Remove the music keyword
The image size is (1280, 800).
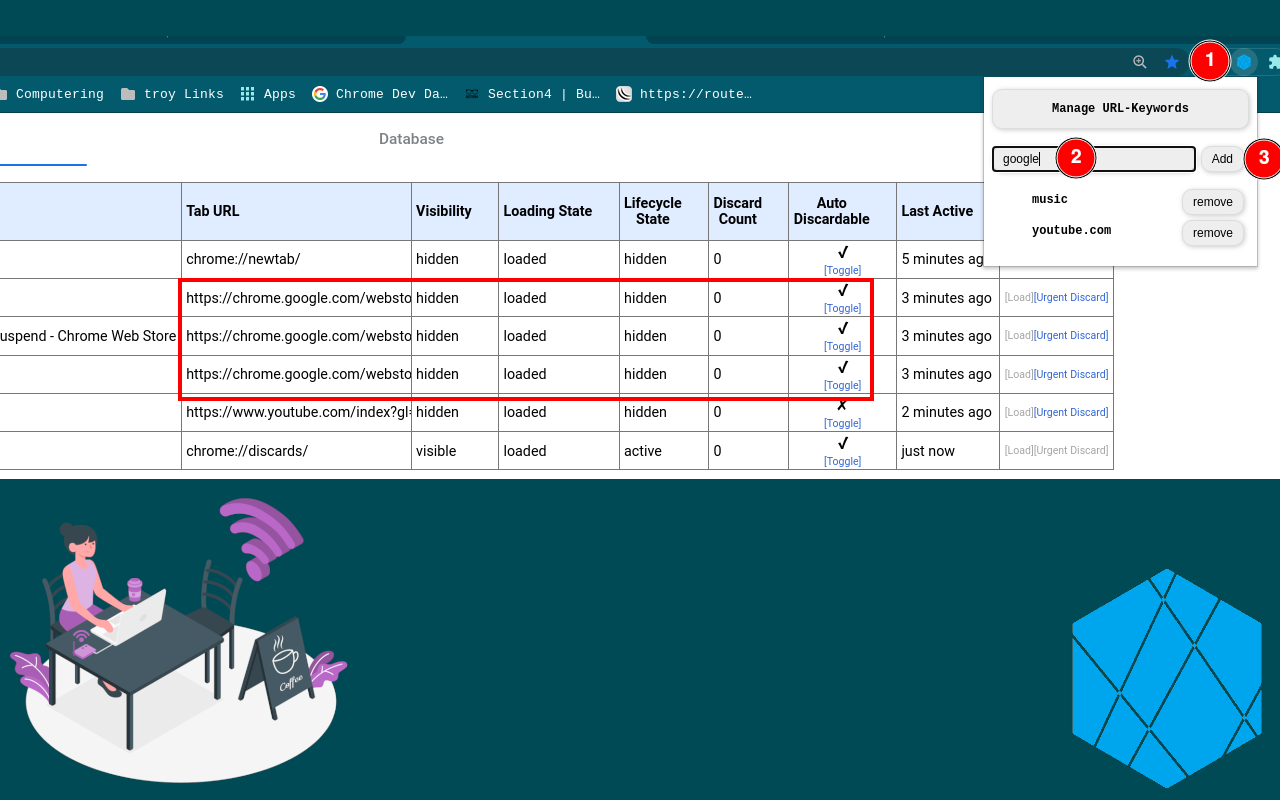click(1212, 201)
